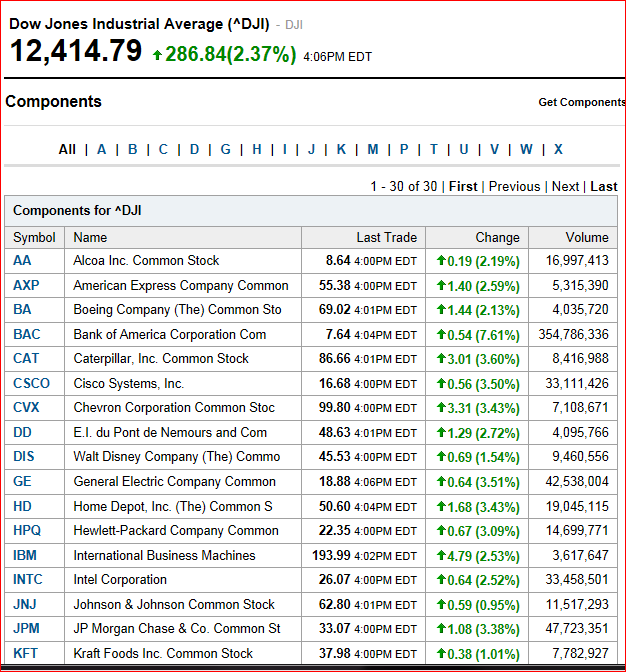Click Chevron last trade price 99.80
626x672 pixels.
click(x=335, y=407)
